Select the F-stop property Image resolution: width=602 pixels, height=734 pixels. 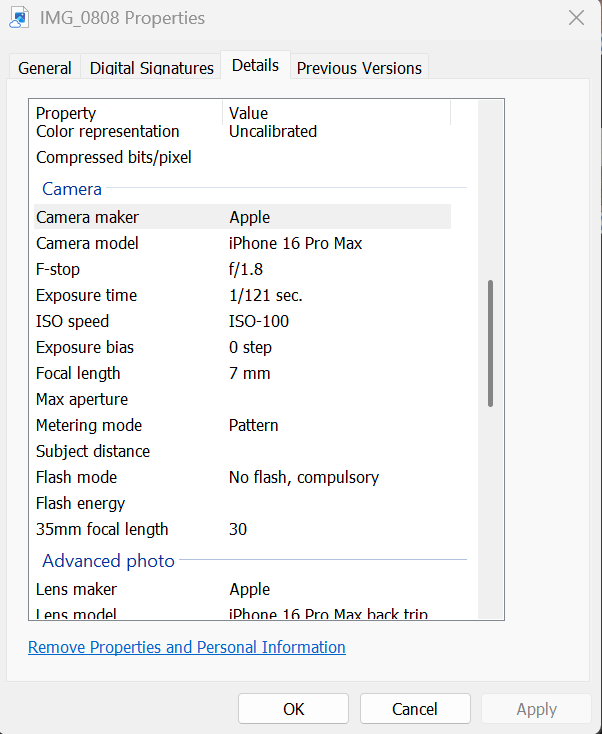click(58, 269)
